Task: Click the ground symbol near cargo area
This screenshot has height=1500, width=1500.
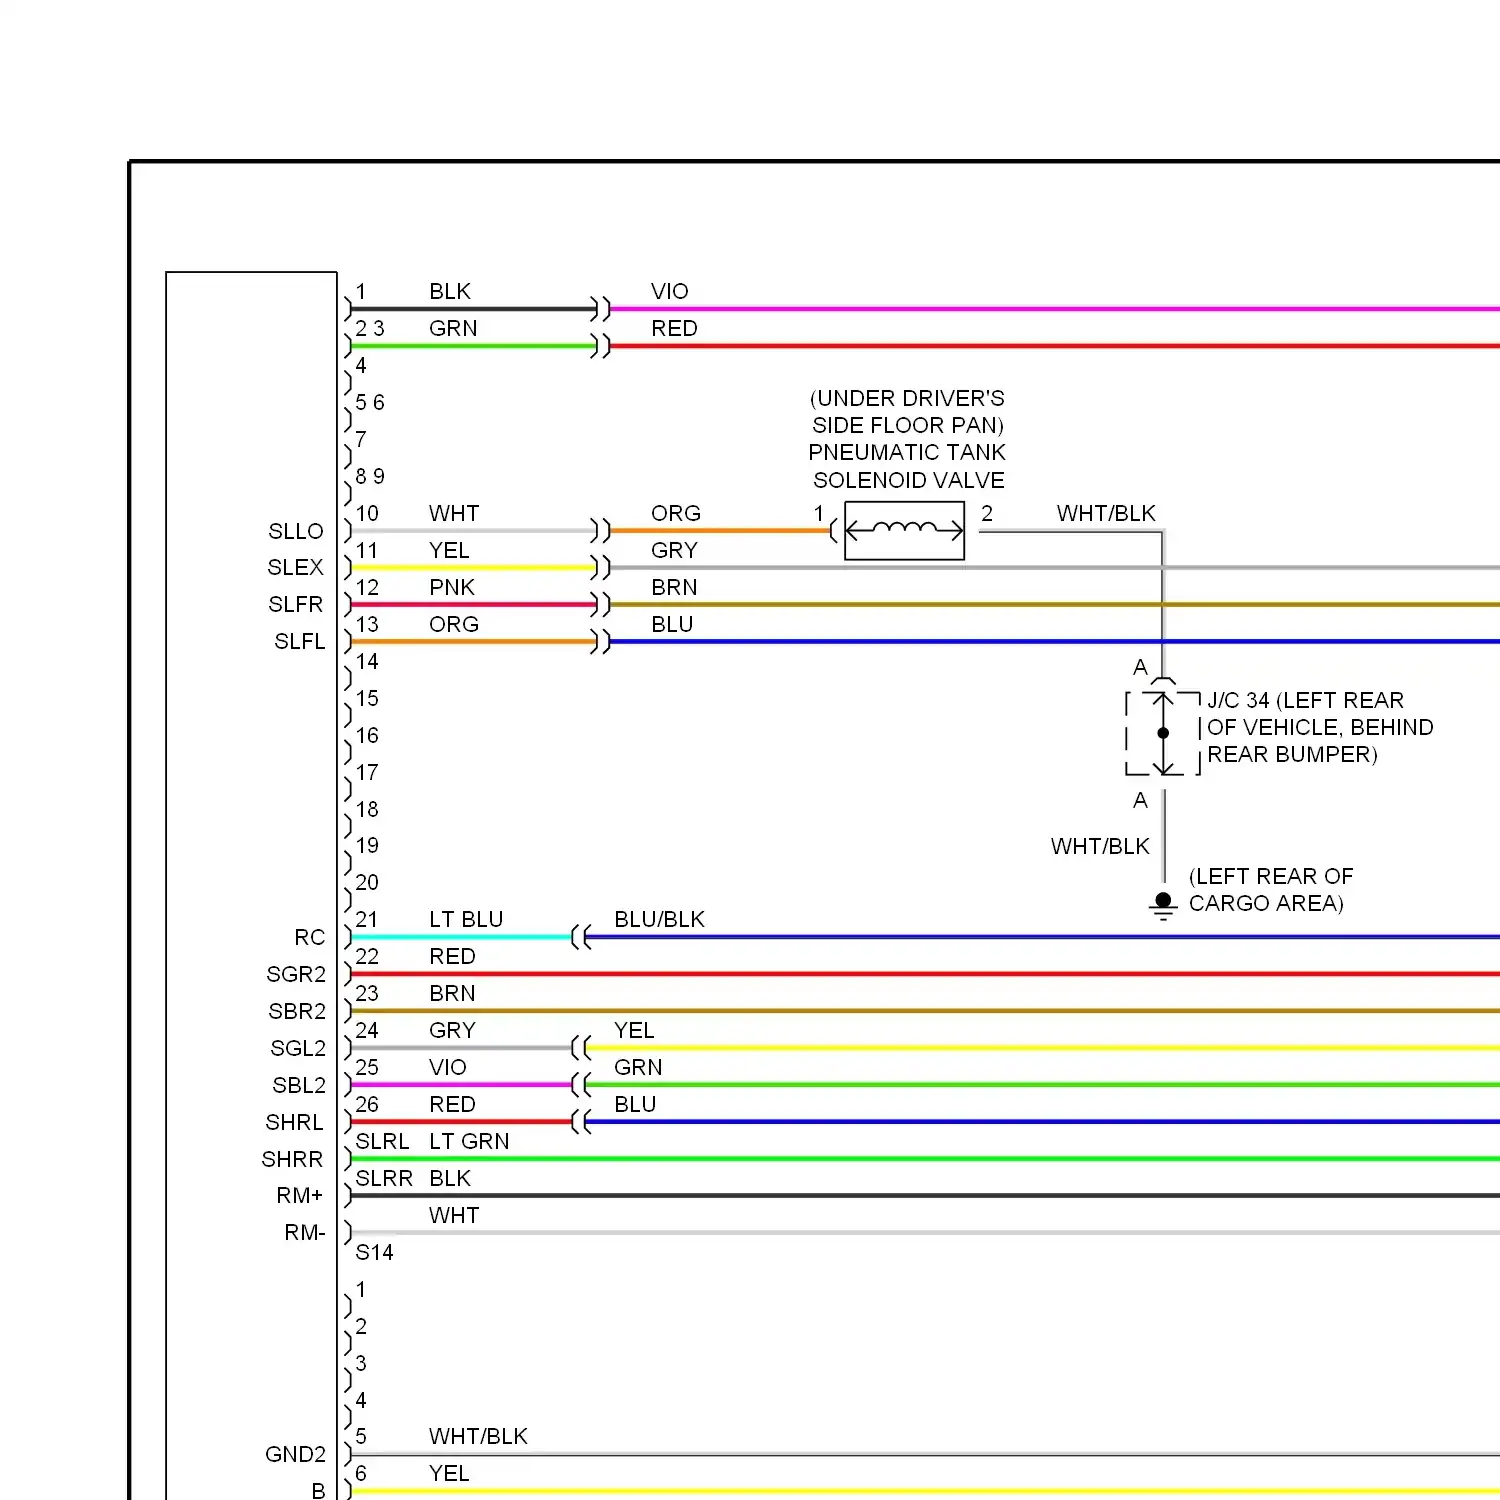Action: click(x=1163, y=906)
